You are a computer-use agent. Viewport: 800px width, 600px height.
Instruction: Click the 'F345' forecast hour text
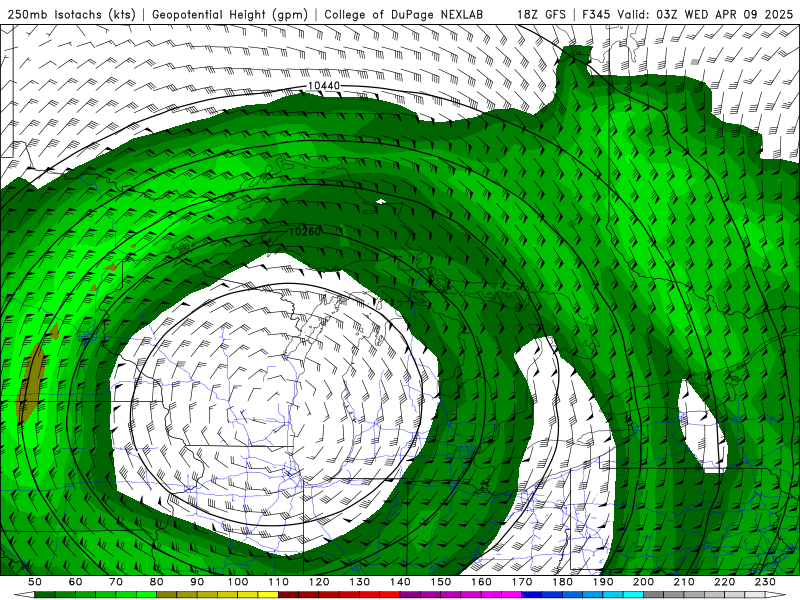595,15
